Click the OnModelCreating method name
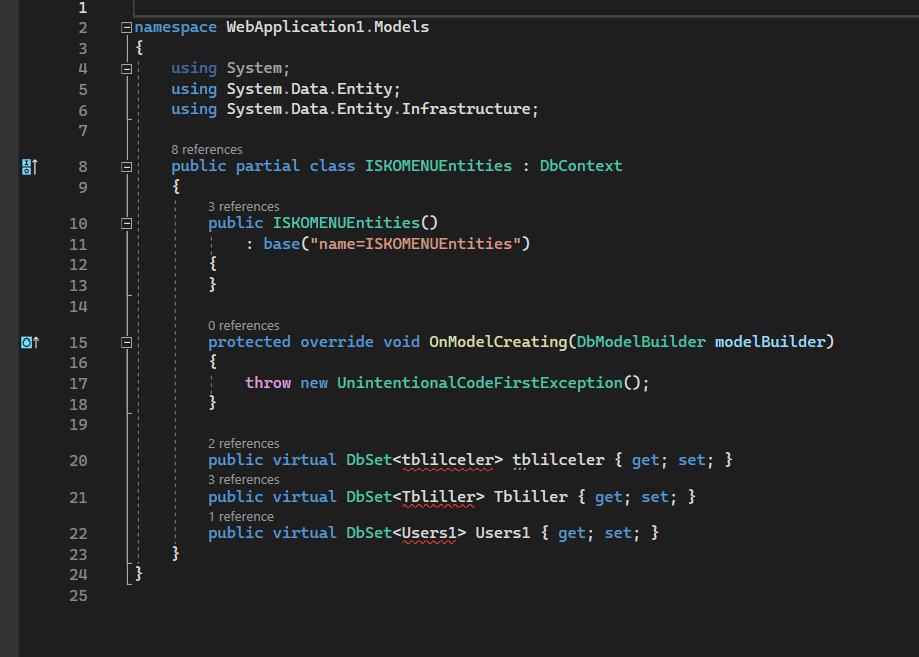Screen dimensions: 919x657 coord(498,342)
